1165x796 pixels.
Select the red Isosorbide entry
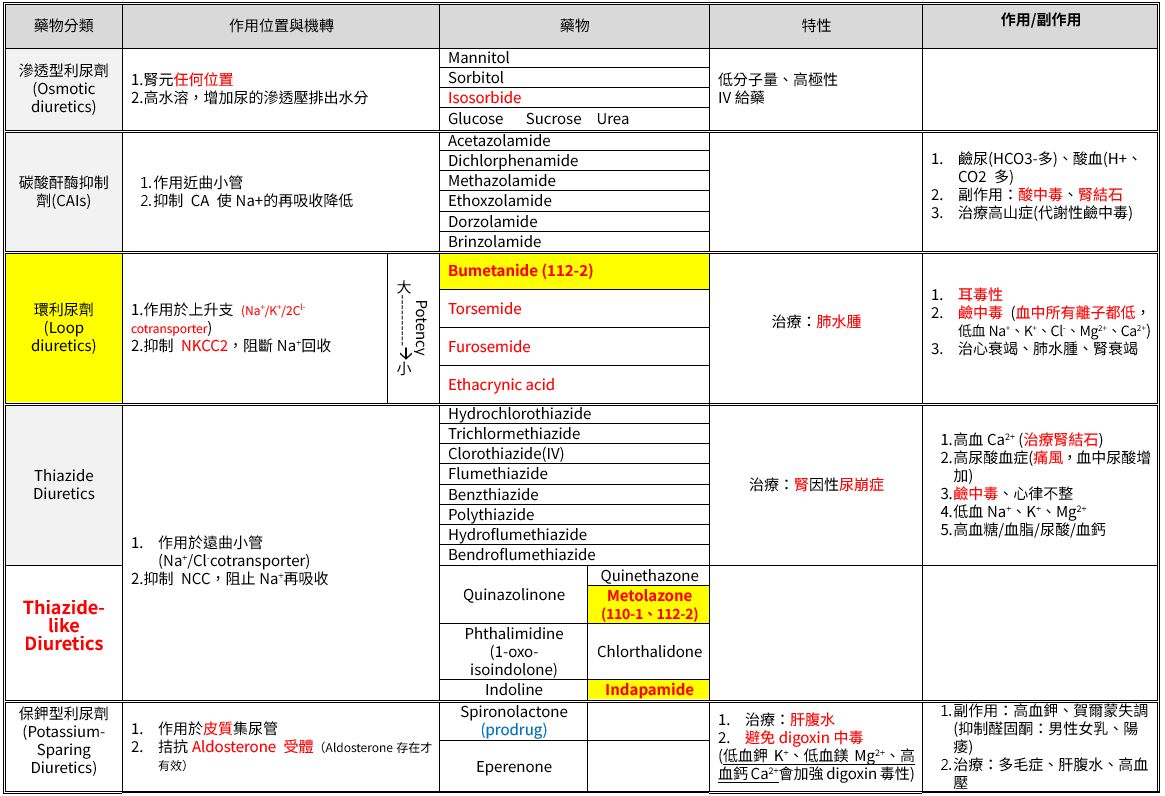[x=574, y=98]
